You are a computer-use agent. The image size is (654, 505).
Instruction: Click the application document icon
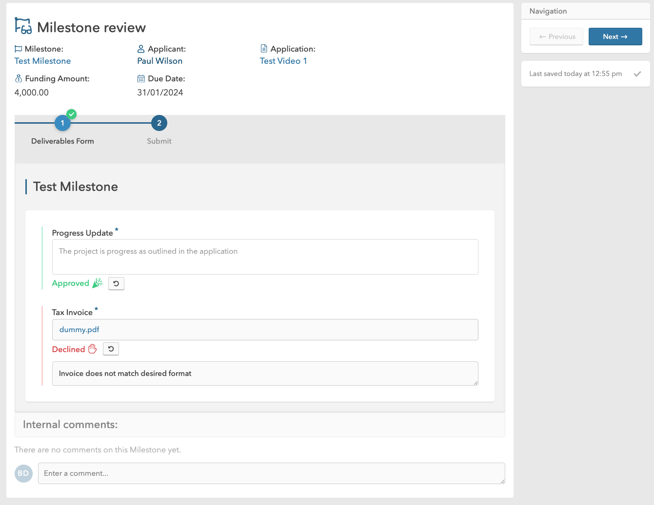[x=264, y=49]
